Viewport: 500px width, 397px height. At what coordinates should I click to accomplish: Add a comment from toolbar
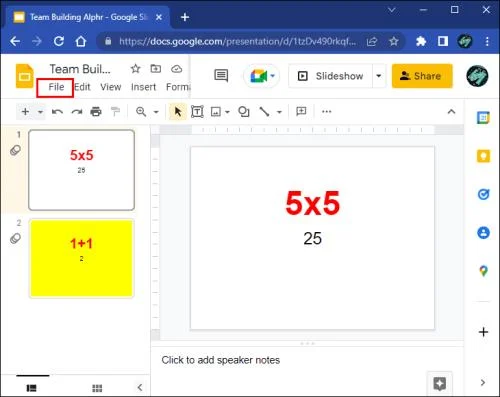[301, 111]
